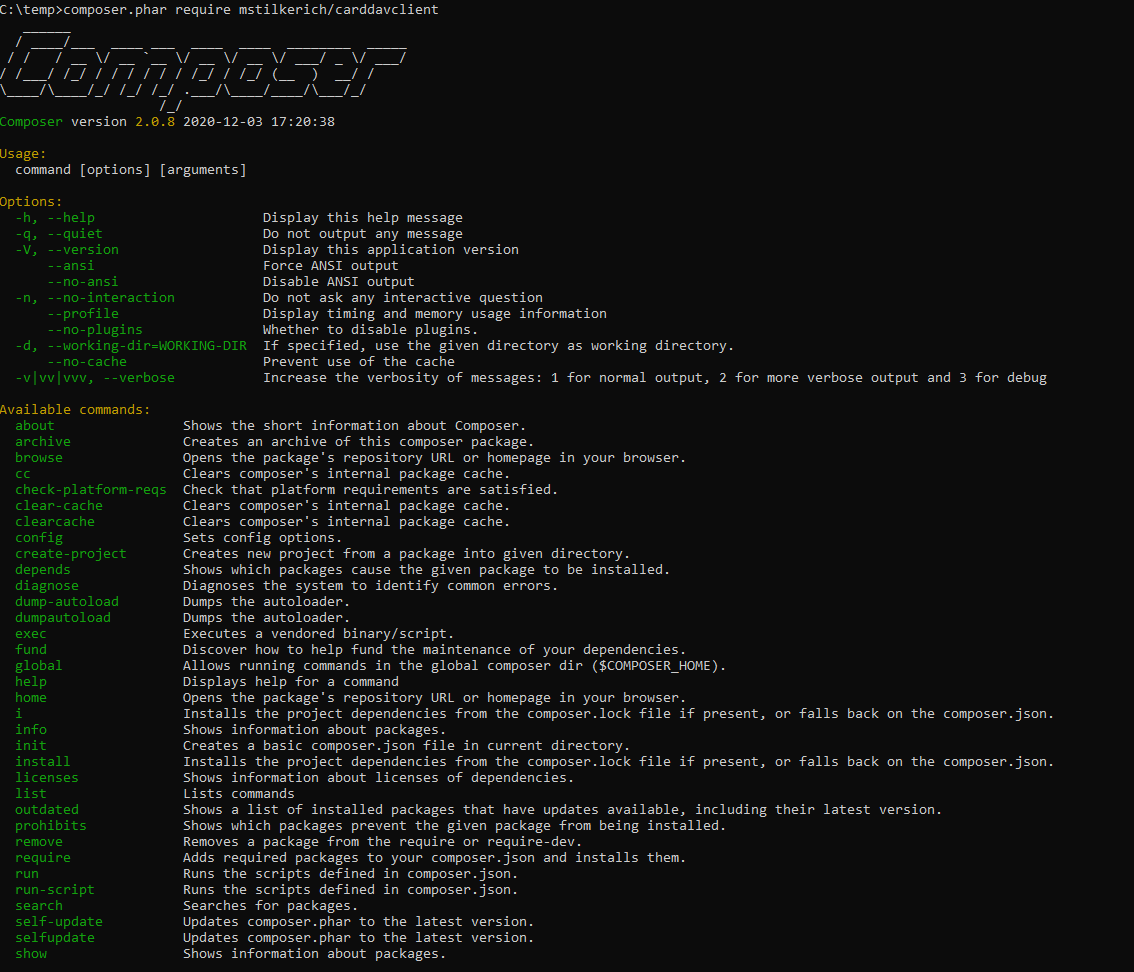Click the 'diagnose' command in available commands
The height and width of the screenshot is (972, 1134).
click(x=46, y=585)
